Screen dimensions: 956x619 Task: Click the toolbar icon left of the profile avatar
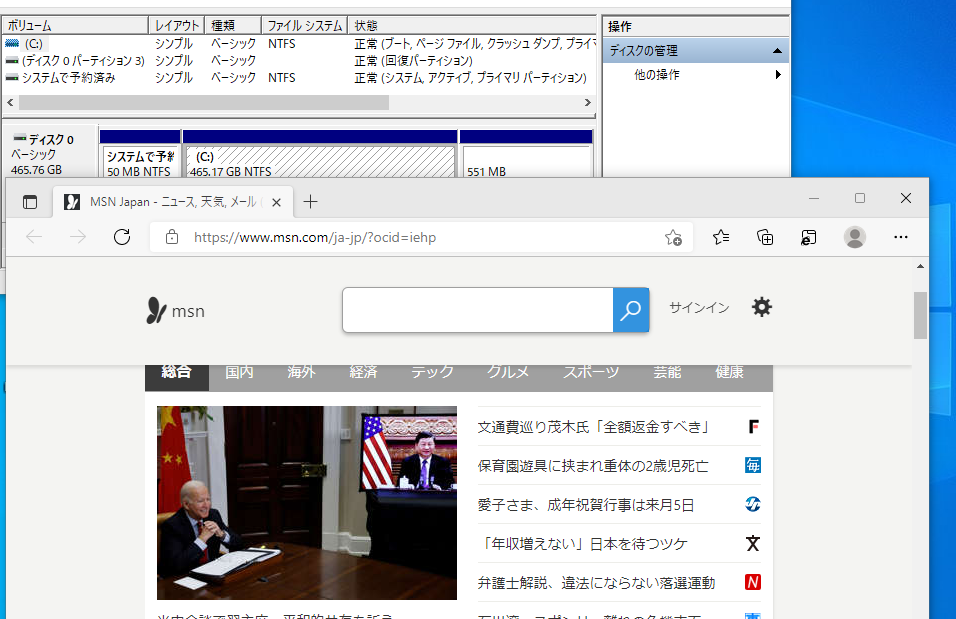click(808, 237)
